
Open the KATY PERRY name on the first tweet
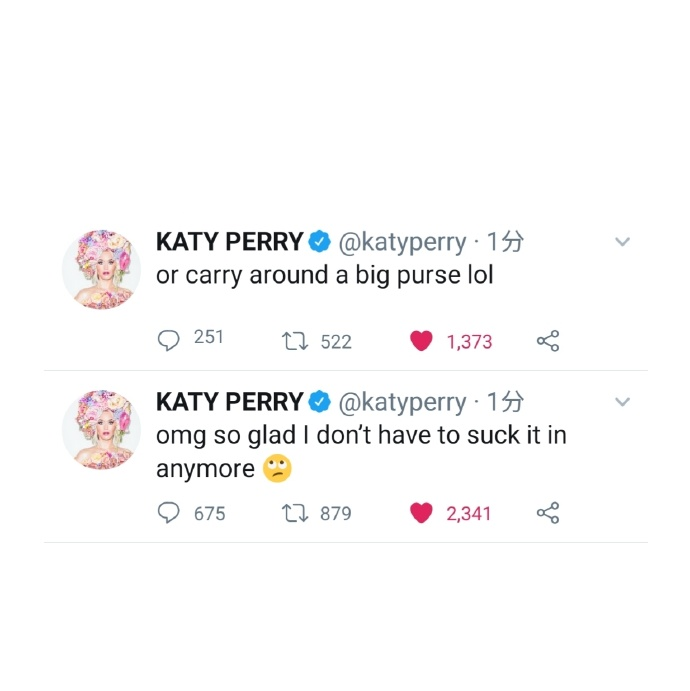point(229,242)
